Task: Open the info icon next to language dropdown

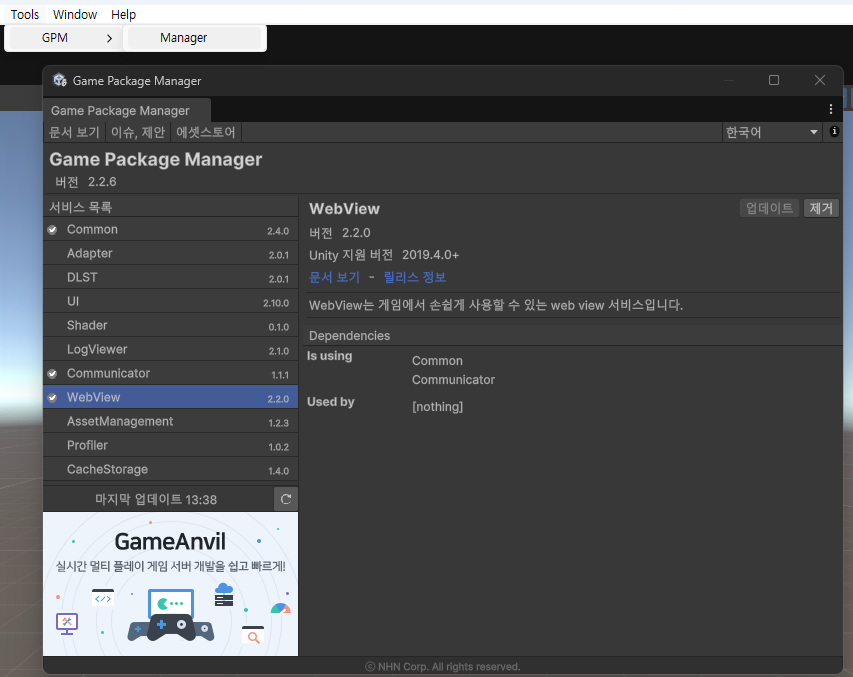Action: click(x=834, y=131)
